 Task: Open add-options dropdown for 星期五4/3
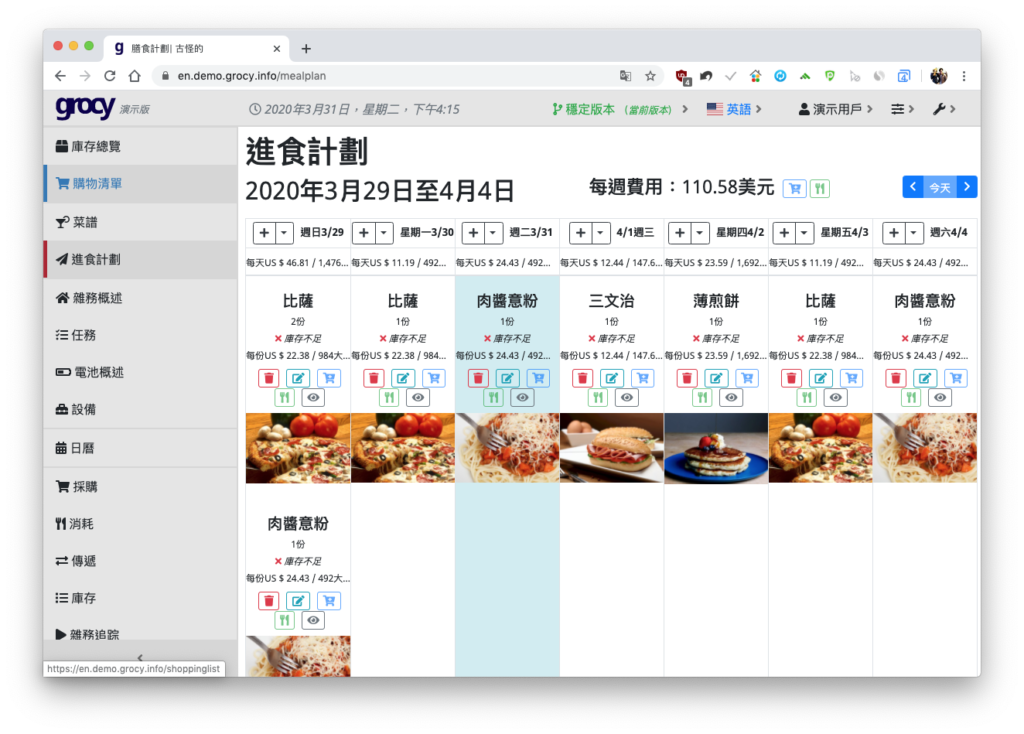point(804,232)
